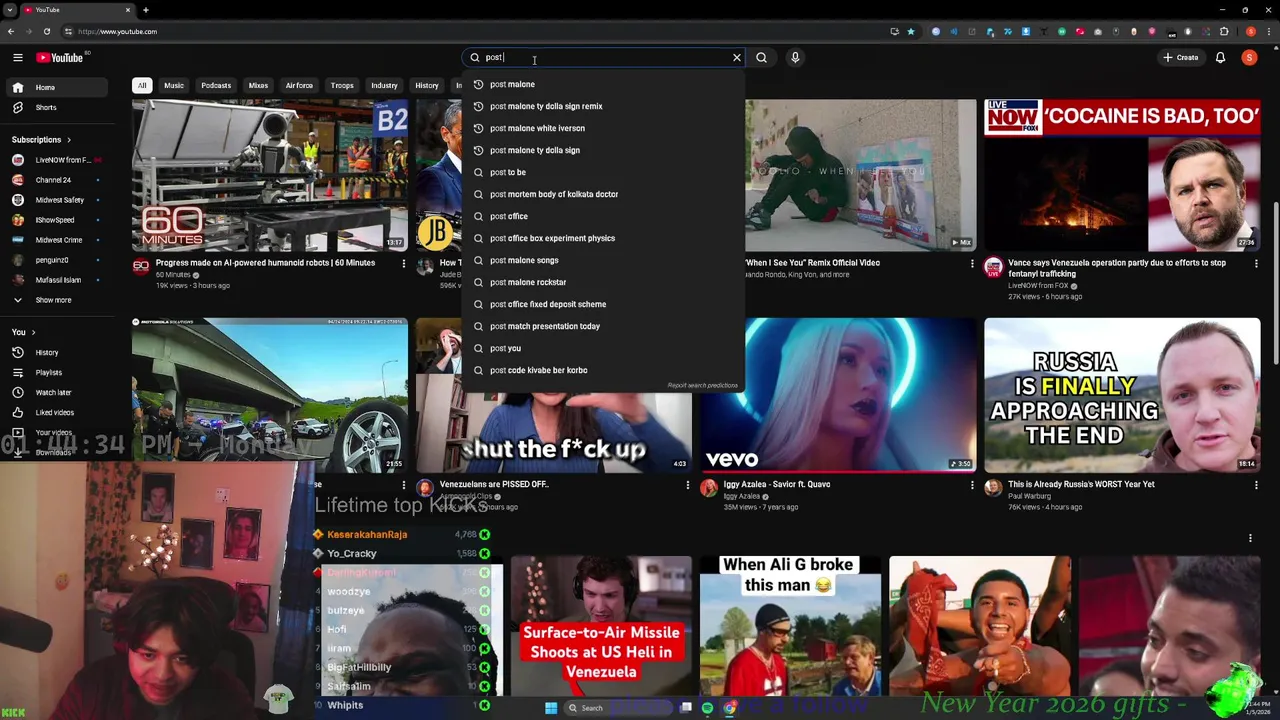Open options for the Vance Venezuela video
1280x720 pixels.
tap(1256, 264)
